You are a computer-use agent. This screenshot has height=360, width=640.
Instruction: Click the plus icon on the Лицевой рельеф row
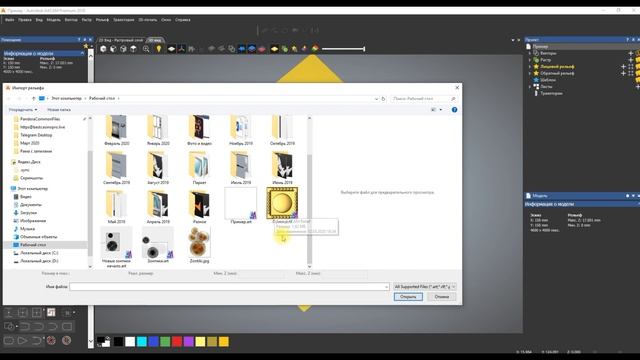623,67
